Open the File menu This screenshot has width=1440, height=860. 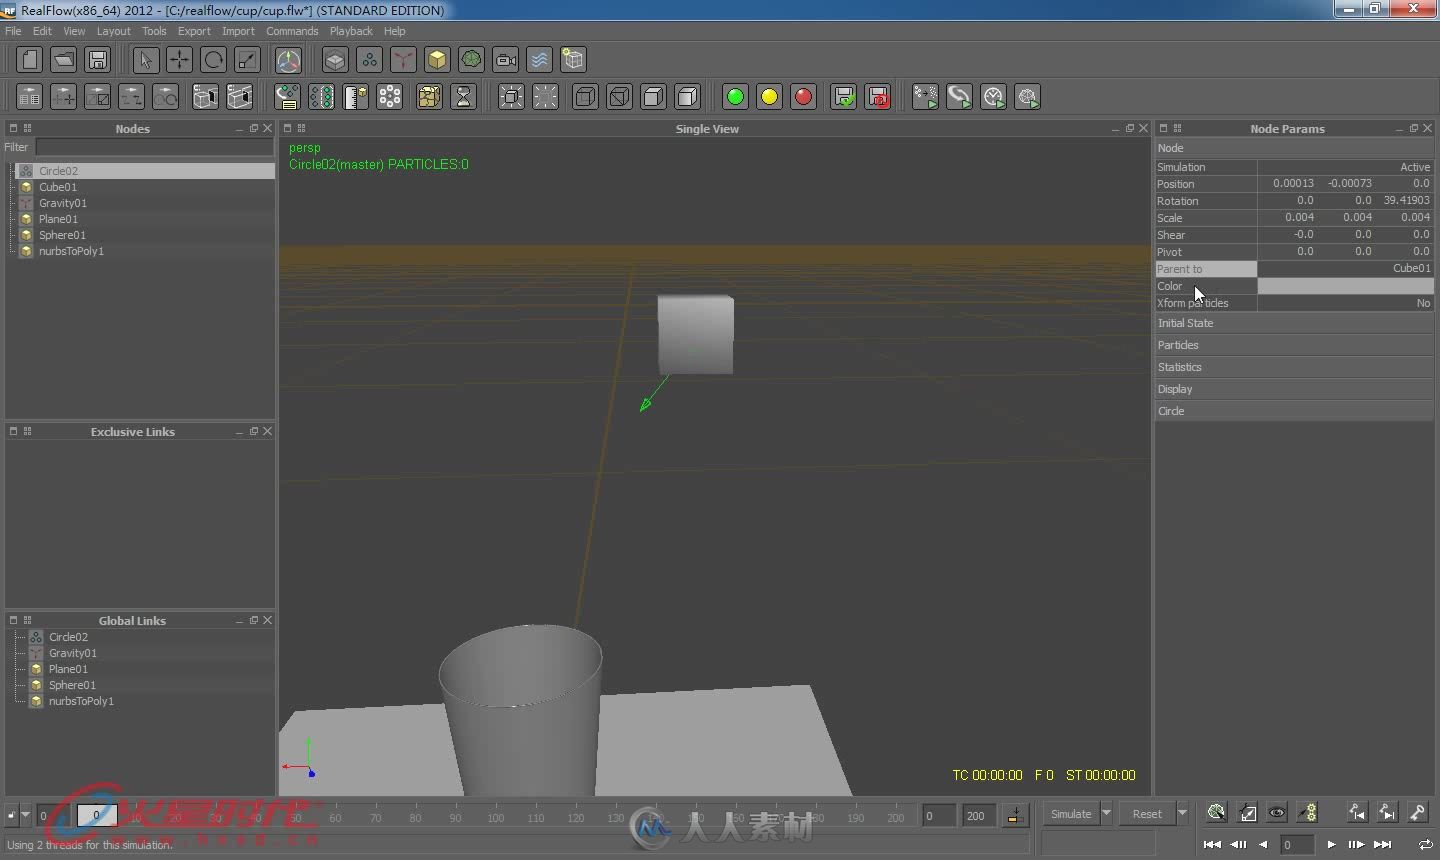13,31
